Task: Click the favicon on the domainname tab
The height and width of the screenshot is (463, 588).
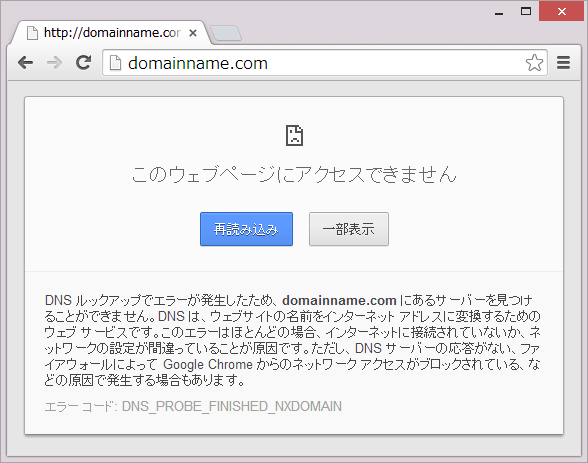Action: coord(32,33)
